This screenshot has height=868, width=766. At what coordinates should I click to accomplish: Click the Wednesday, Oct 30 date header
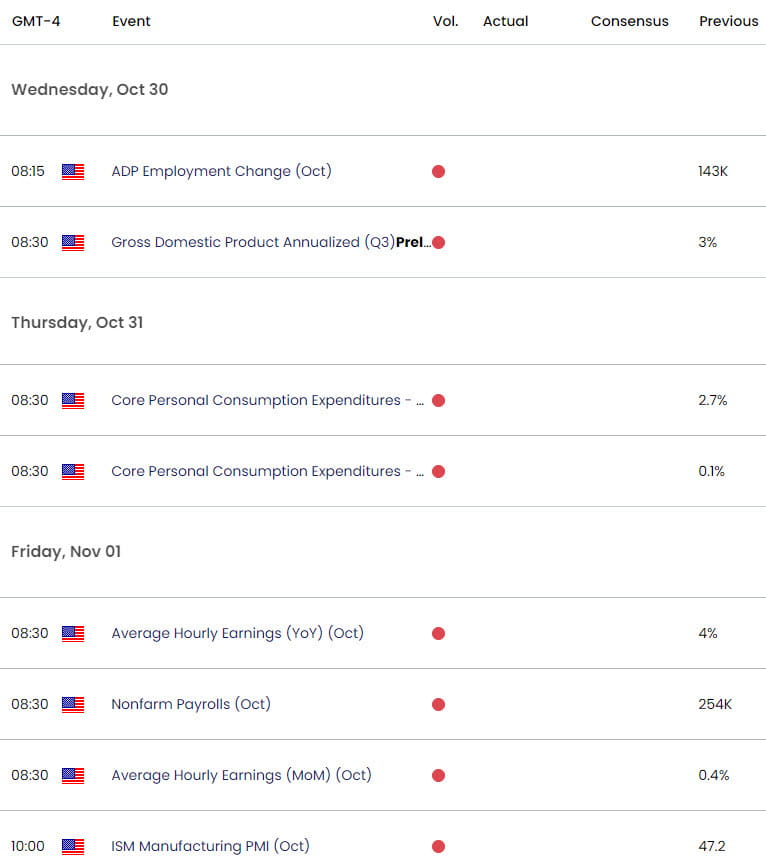click(x=89, y=89)
